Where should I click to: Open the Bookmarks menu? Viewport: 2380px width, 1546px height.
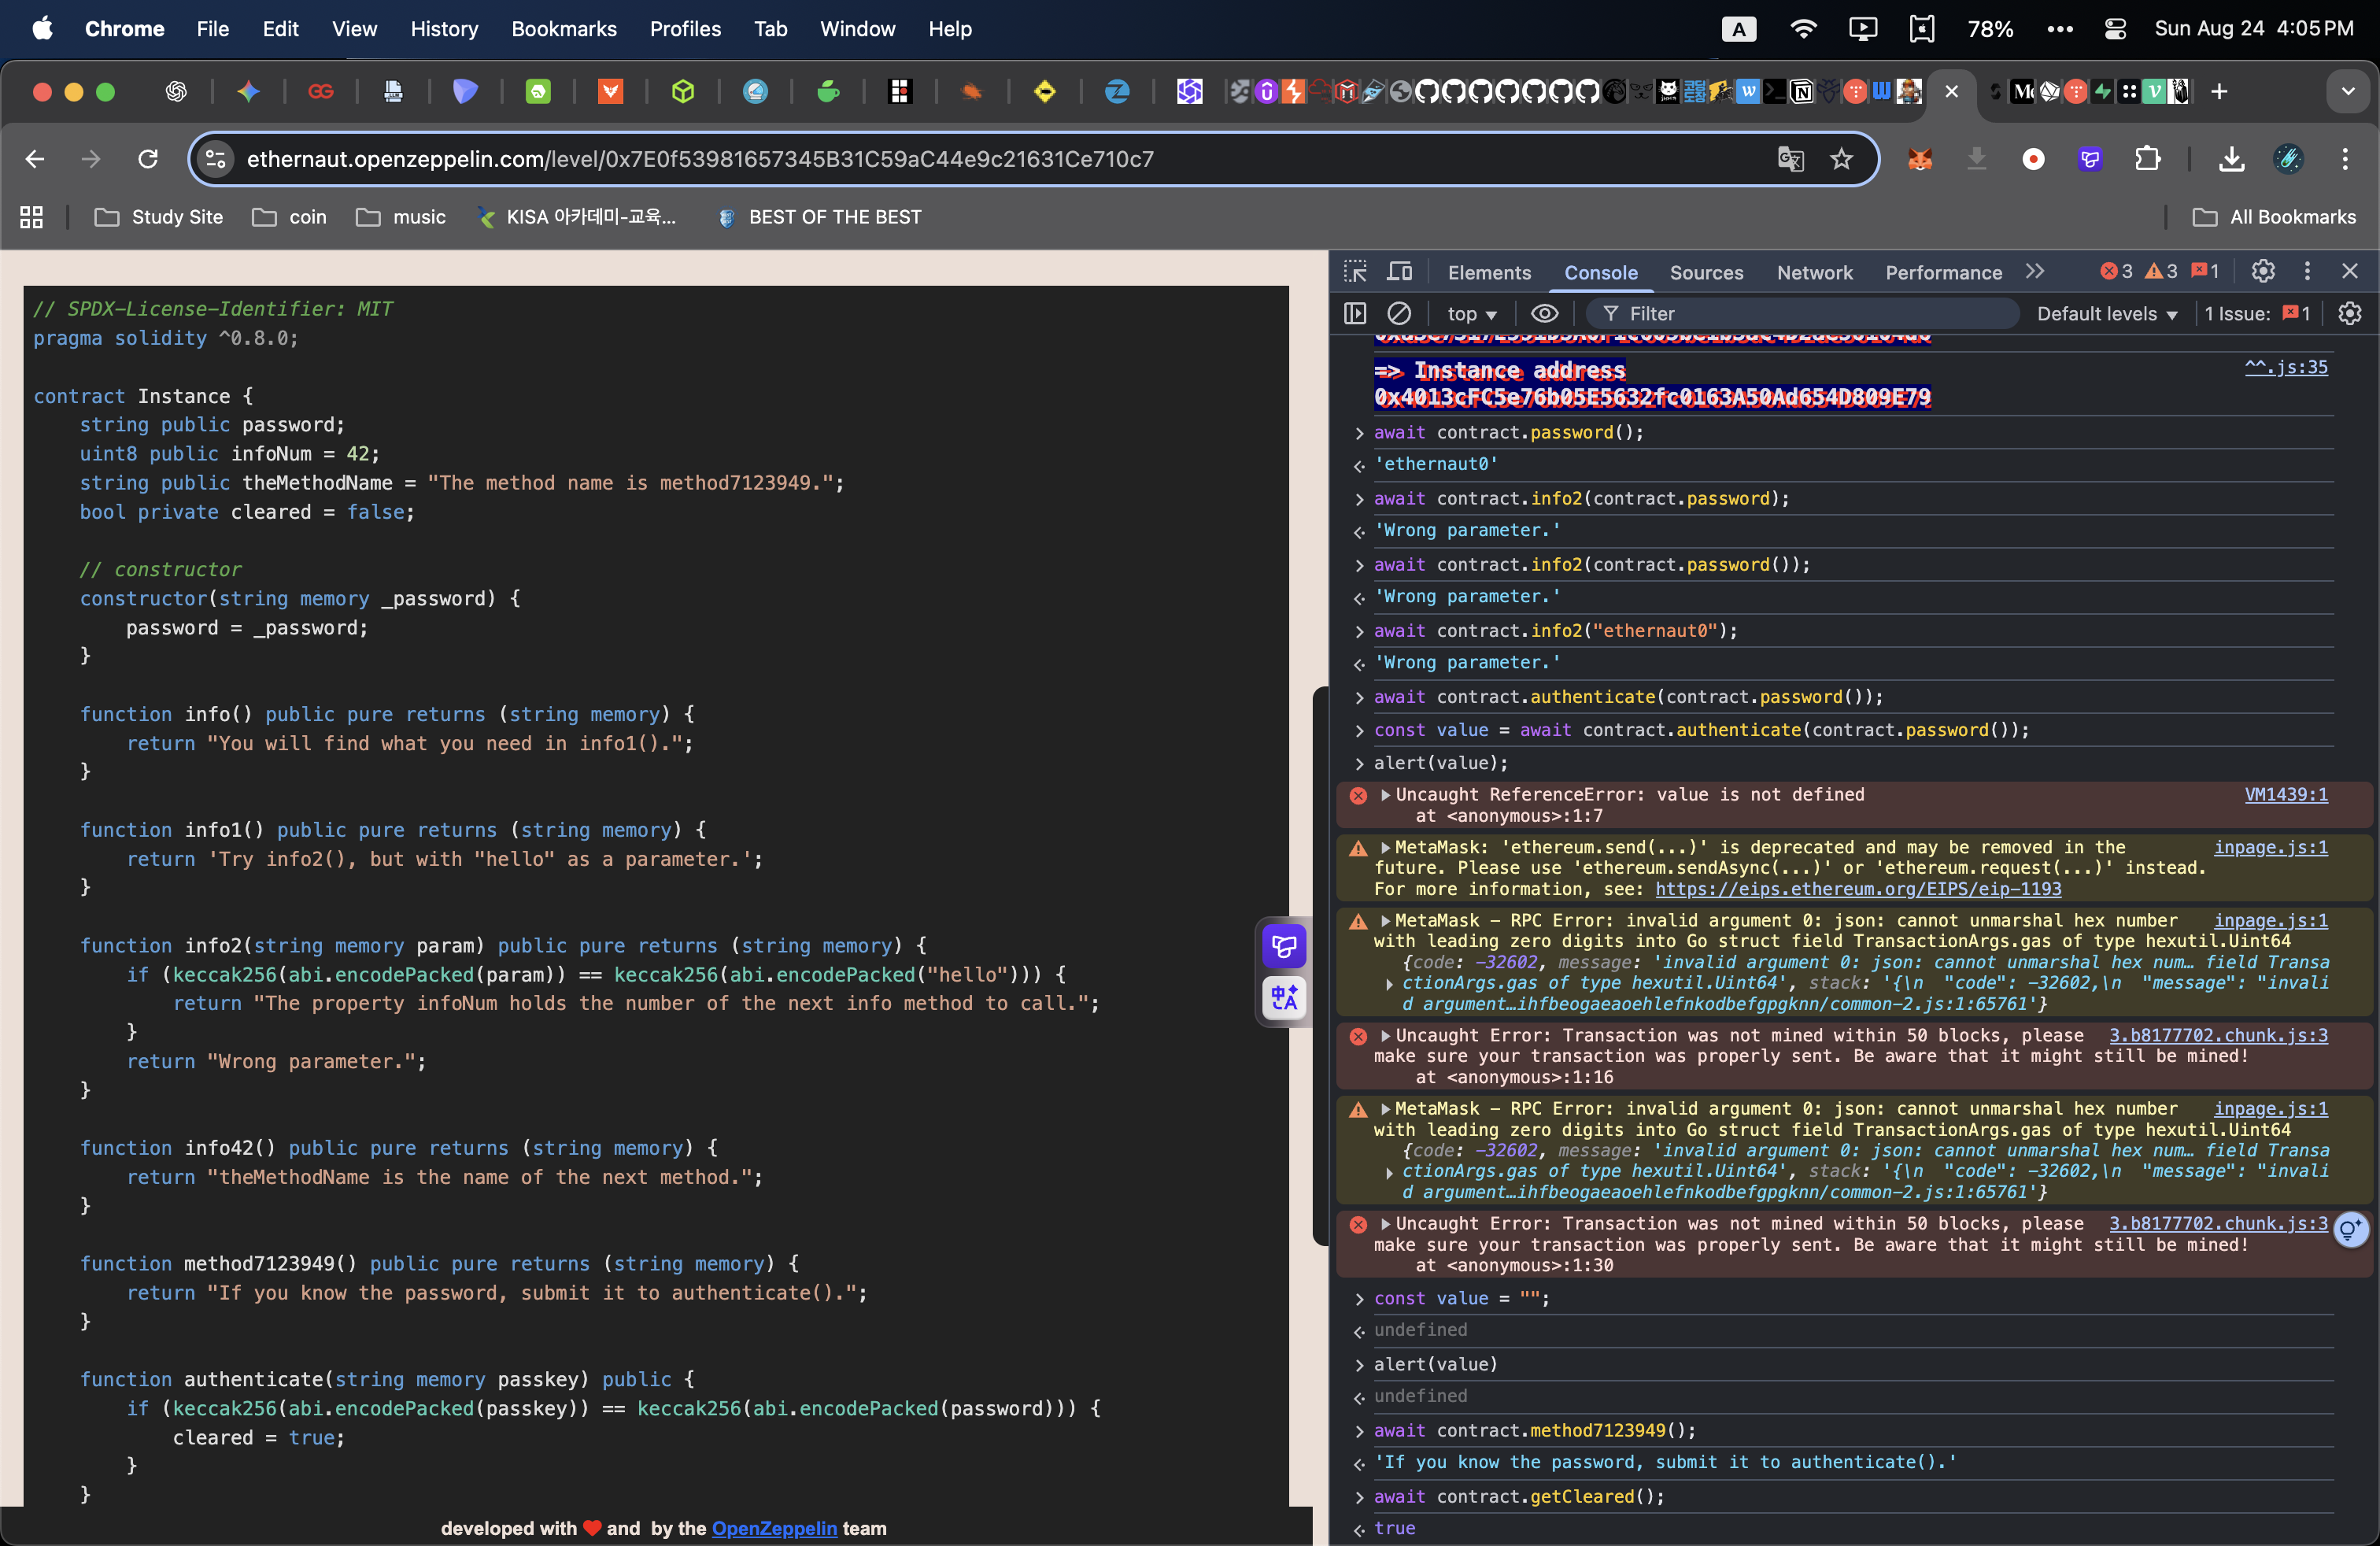point(563,28)
